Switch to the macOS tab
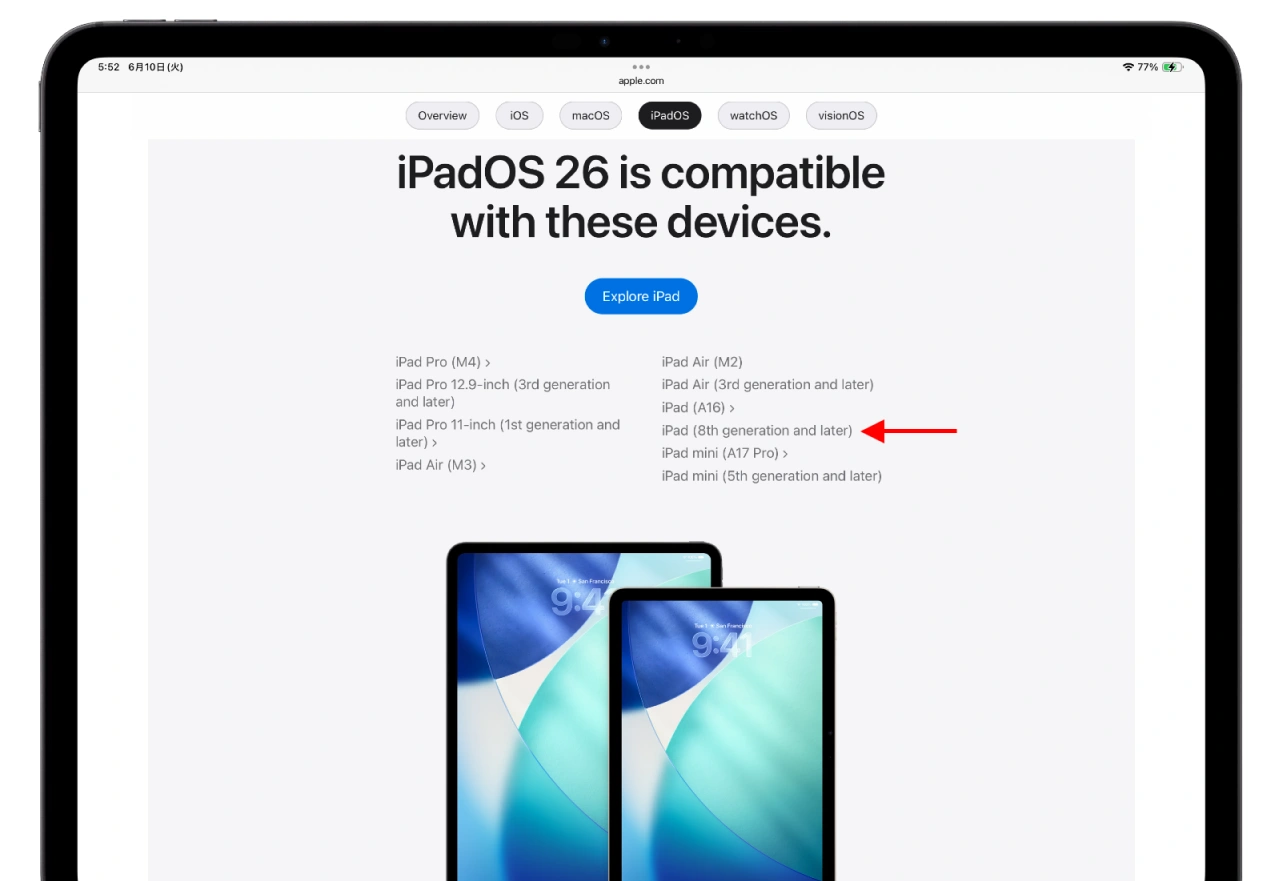The width and height of the screenshot is (1280, 881). 590,116
